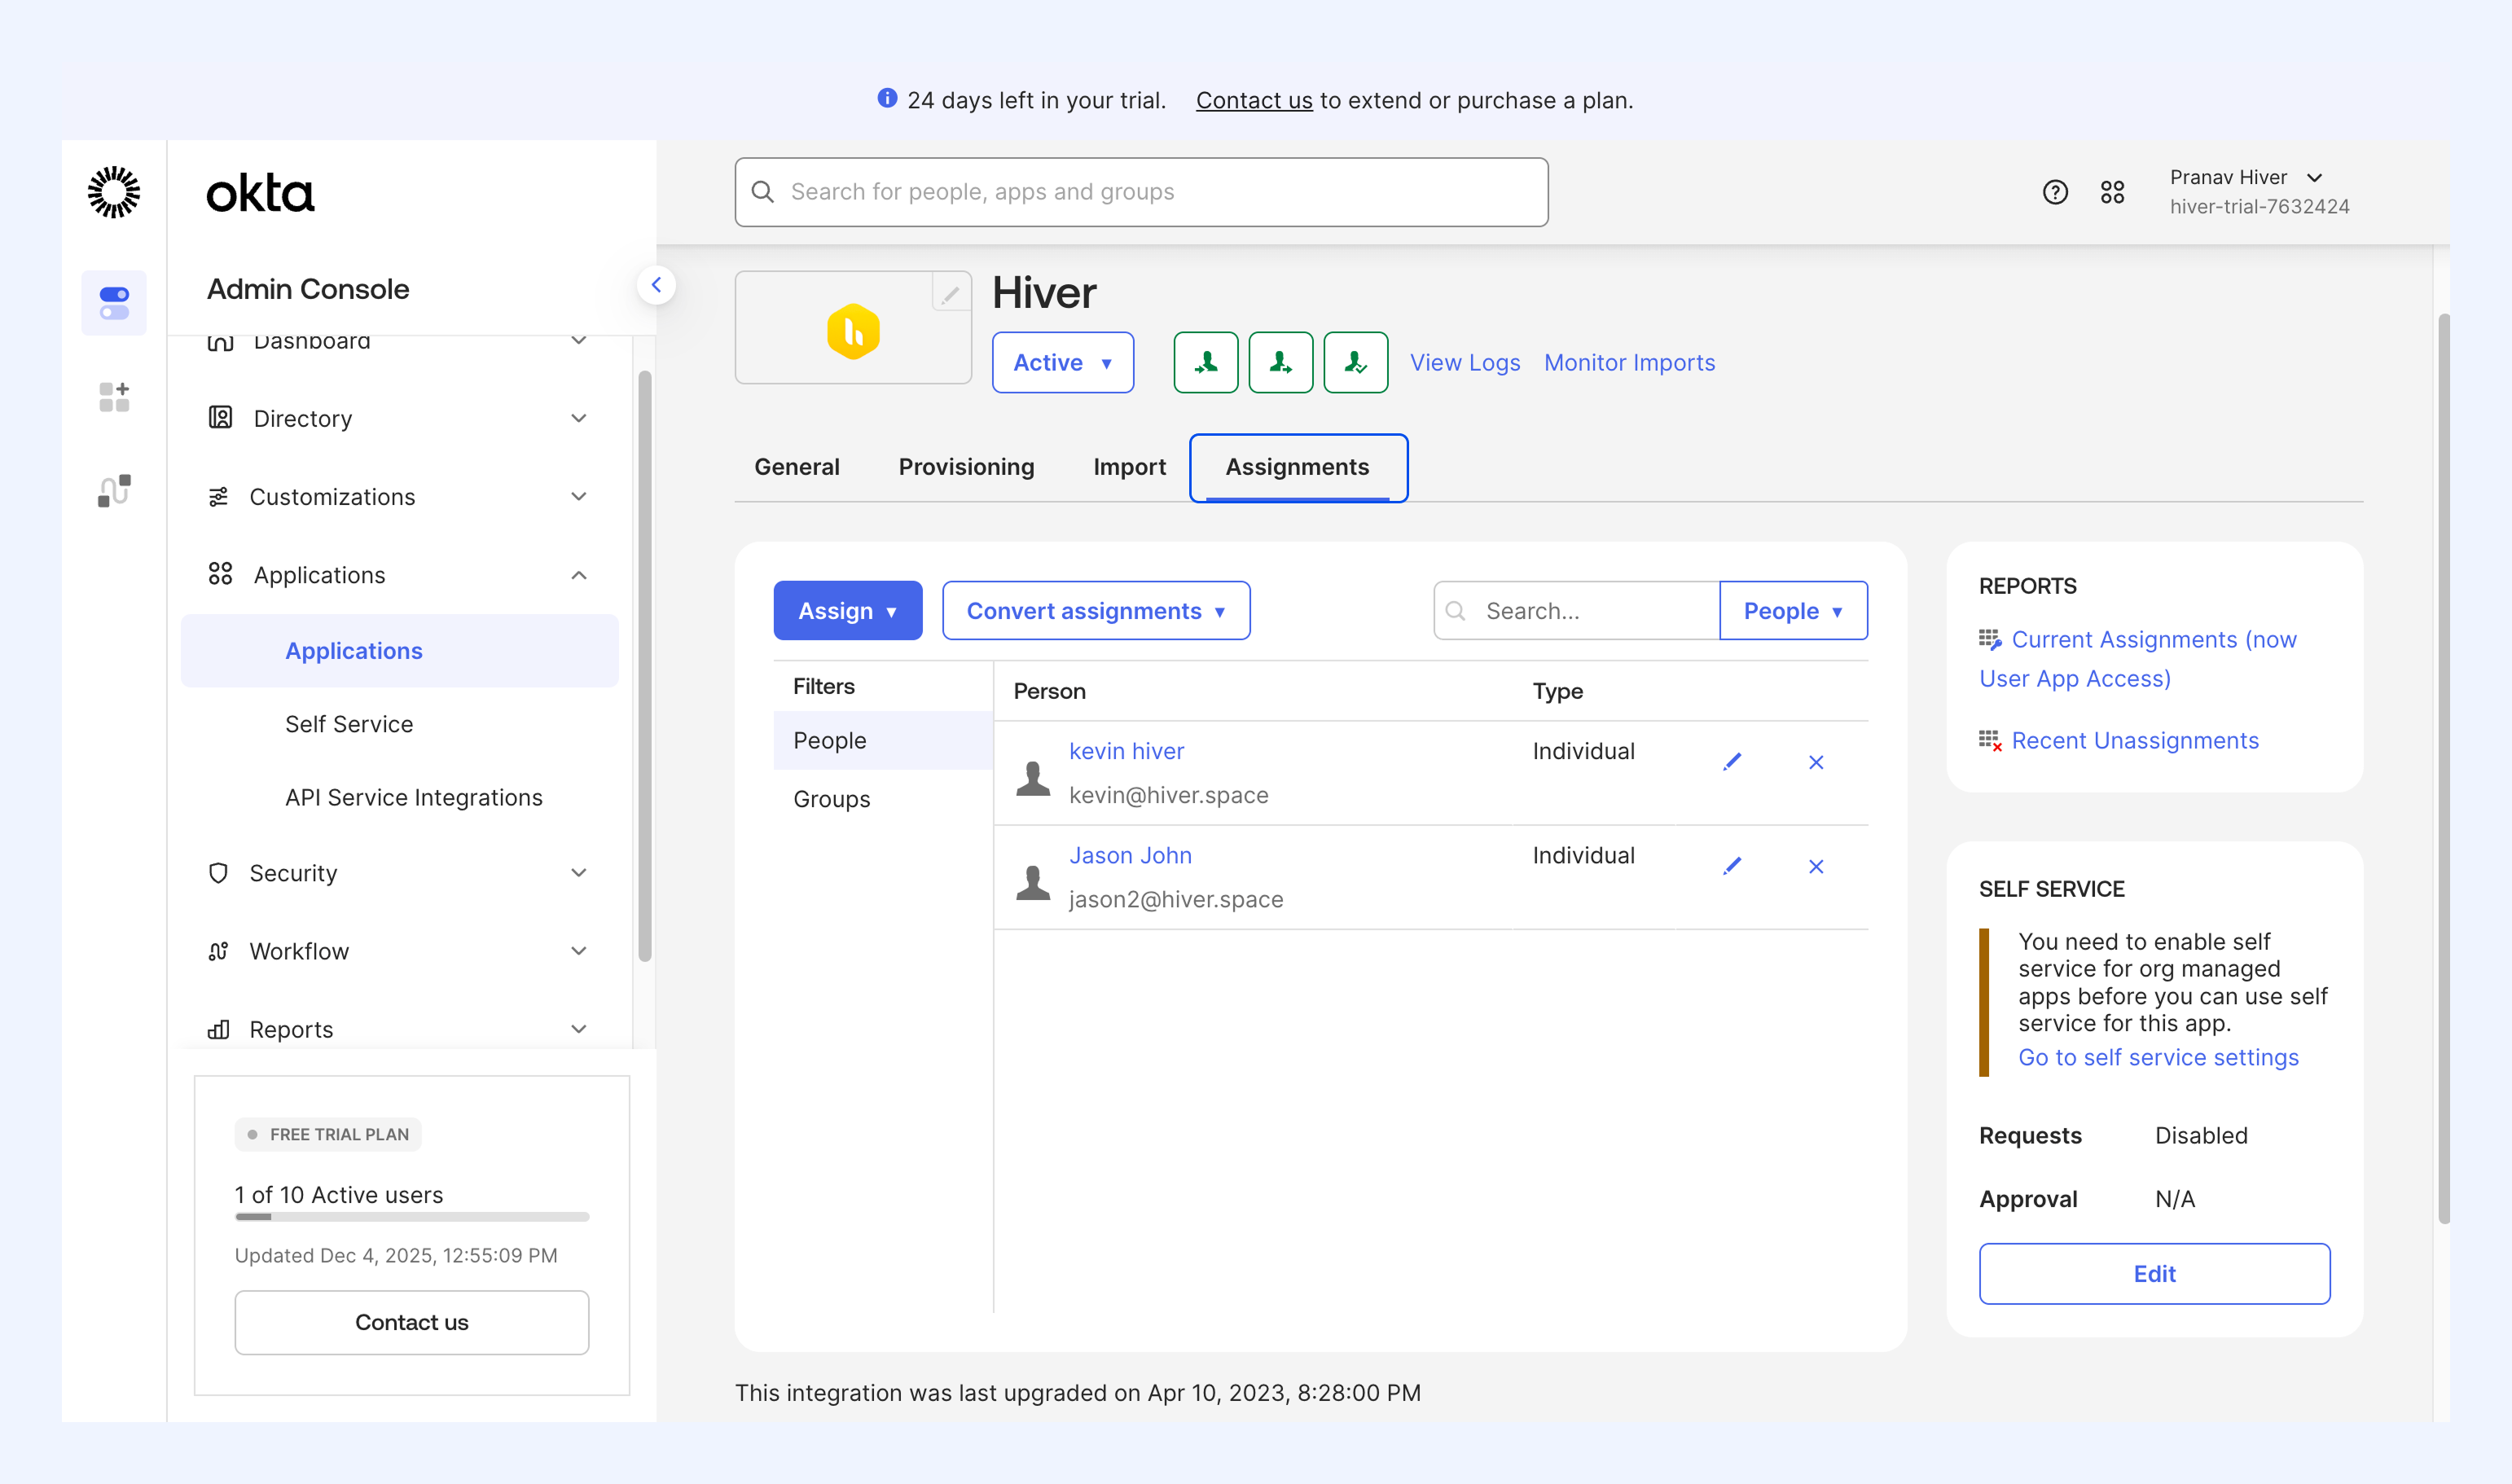Click the View Logs link
2512x1484 pixels.
[1465, 362]
